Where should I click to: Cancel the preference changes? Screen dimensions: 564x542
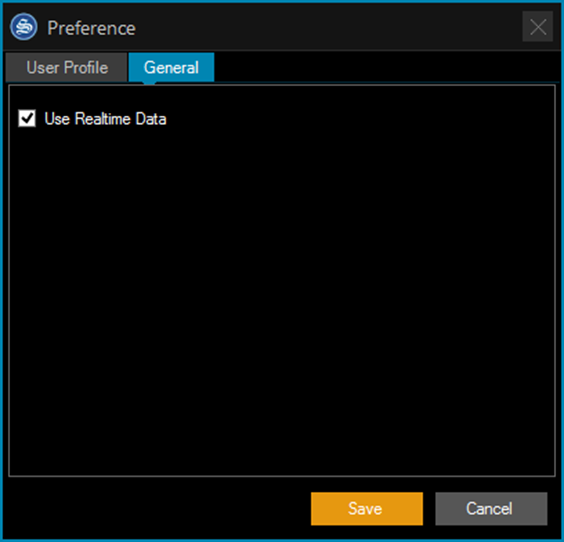tap(491, 509)
